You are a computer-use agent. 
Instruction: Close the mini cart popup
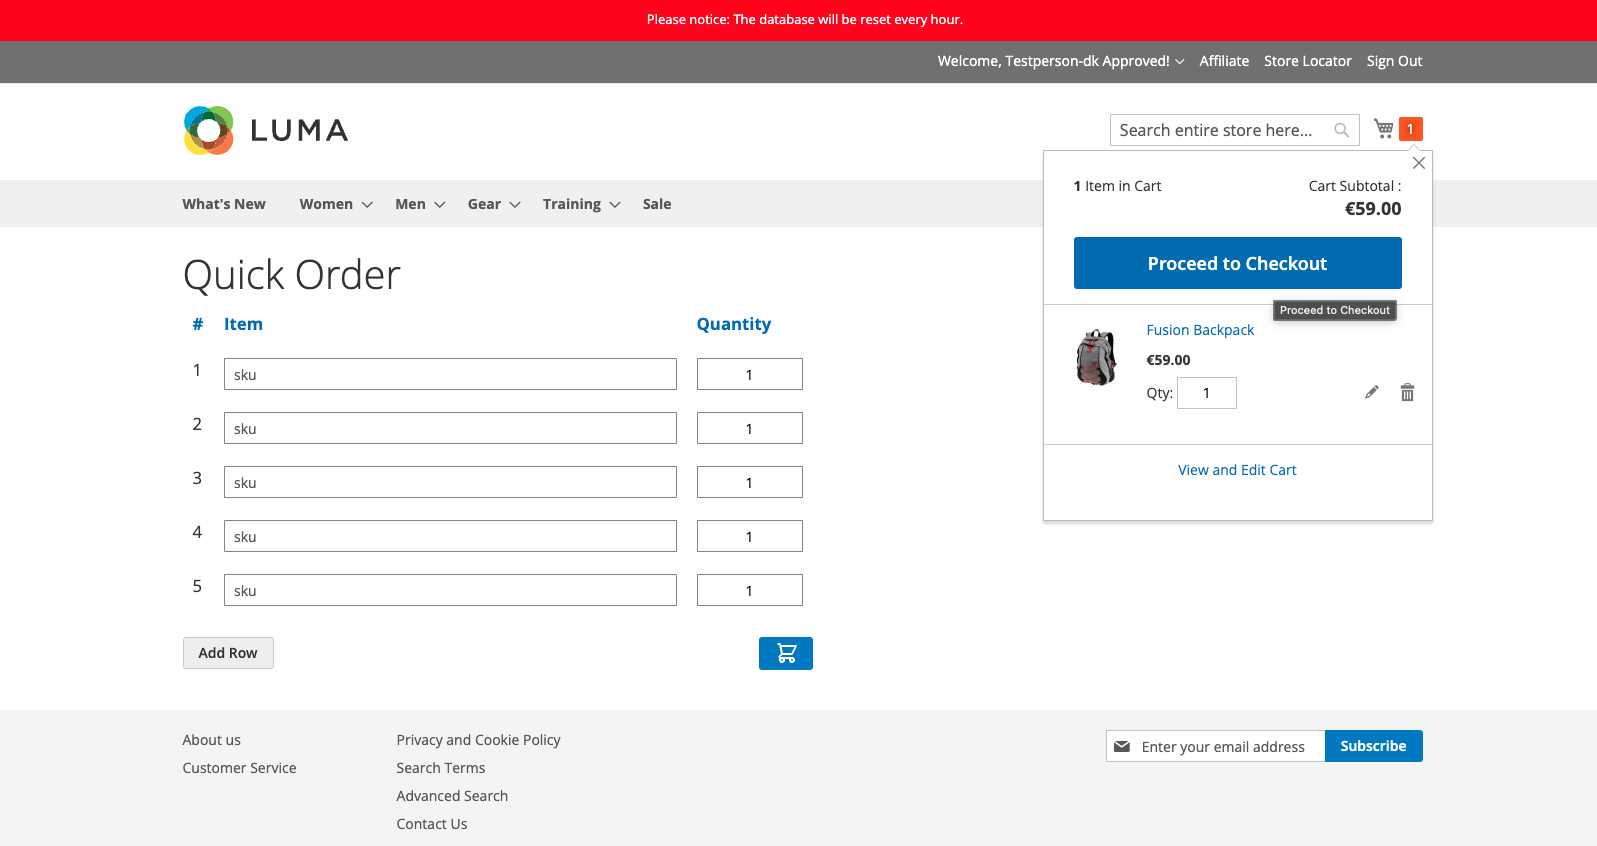pyautogui.click(x=1419, y=163)
